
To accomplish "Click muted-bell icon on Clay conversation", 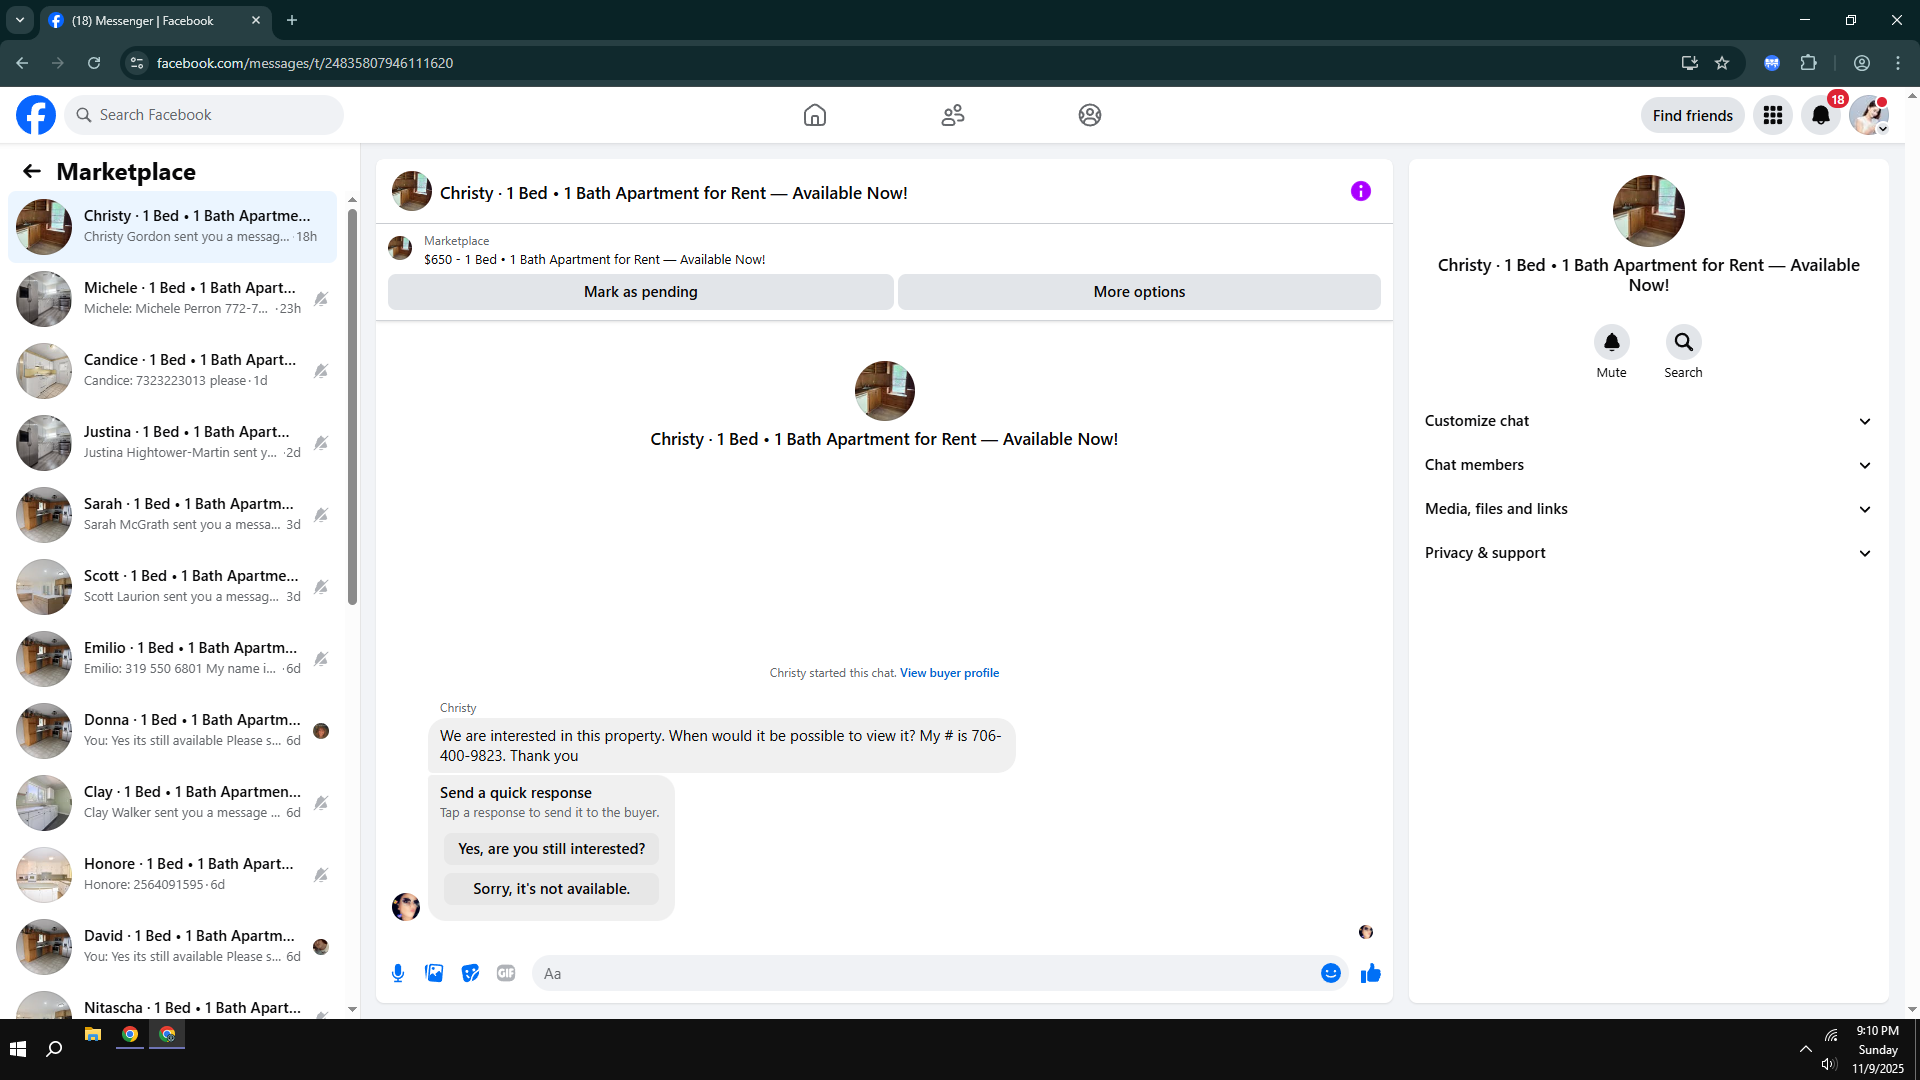I will 321,803.
